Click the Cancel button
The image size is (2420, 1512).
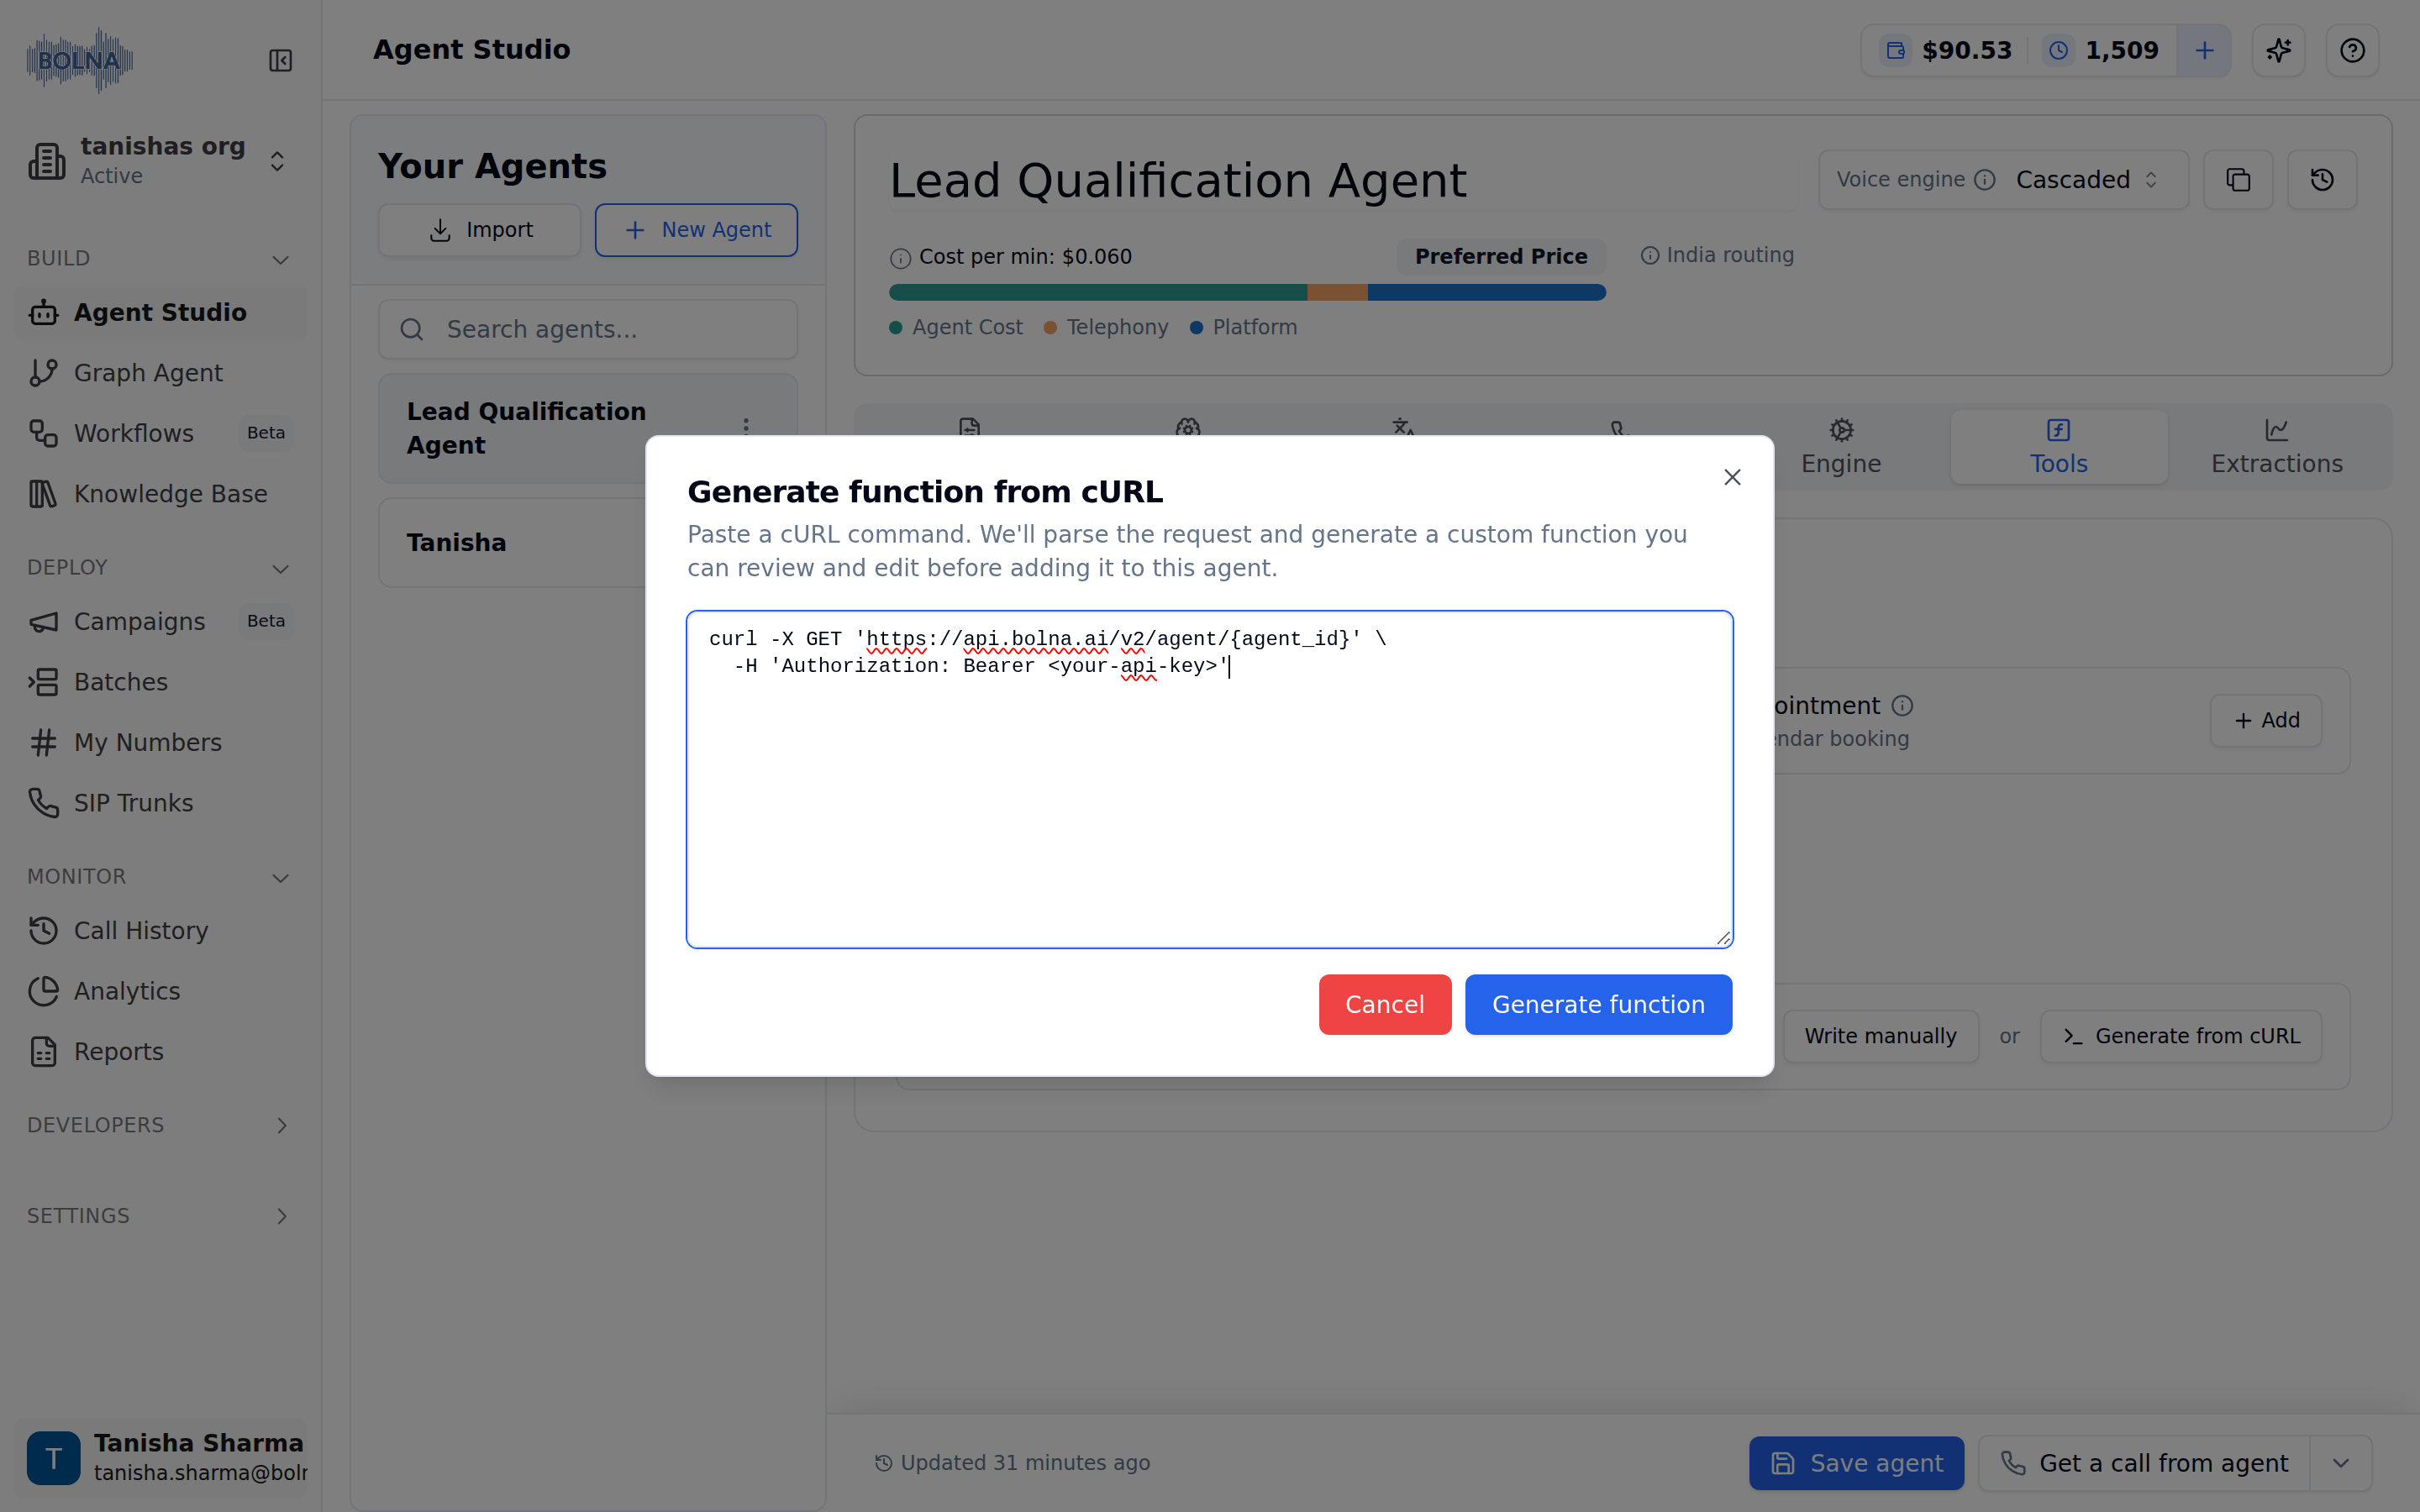click(x=1384, y=1004)
